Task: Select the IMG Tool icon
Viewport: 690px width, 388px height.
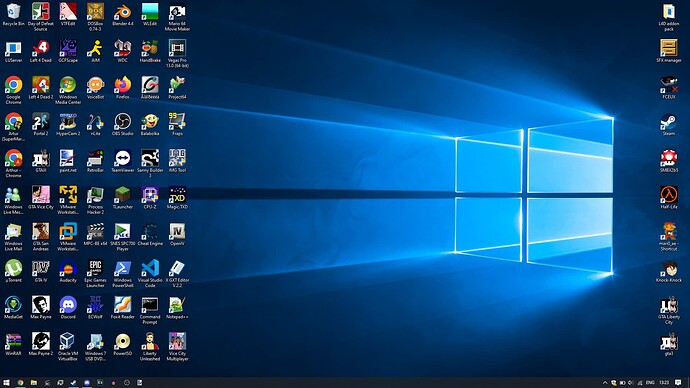Action: (x=177, y=161)
